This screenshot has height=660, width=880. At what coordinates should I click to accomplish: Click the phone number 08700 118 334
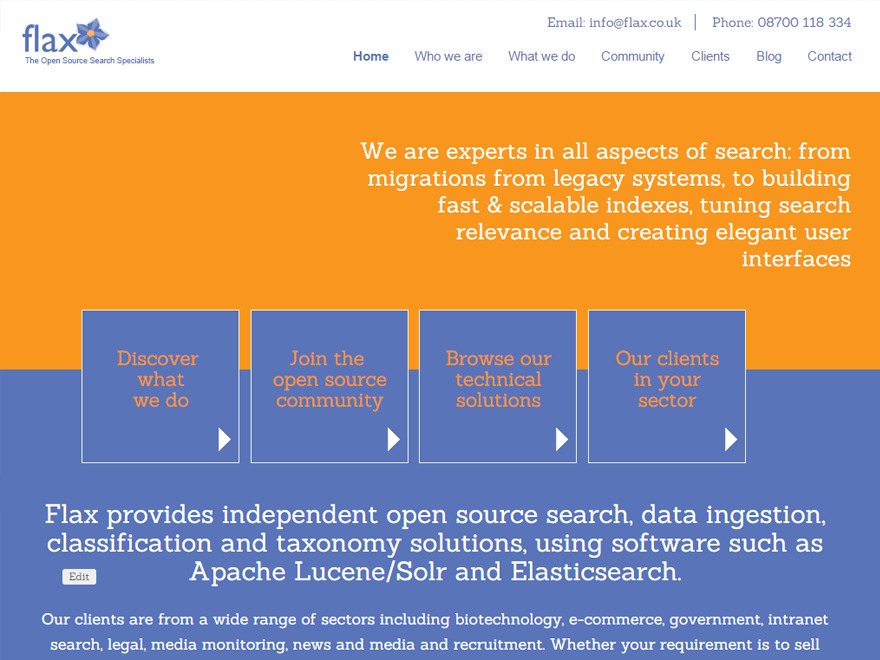[804, 22]
